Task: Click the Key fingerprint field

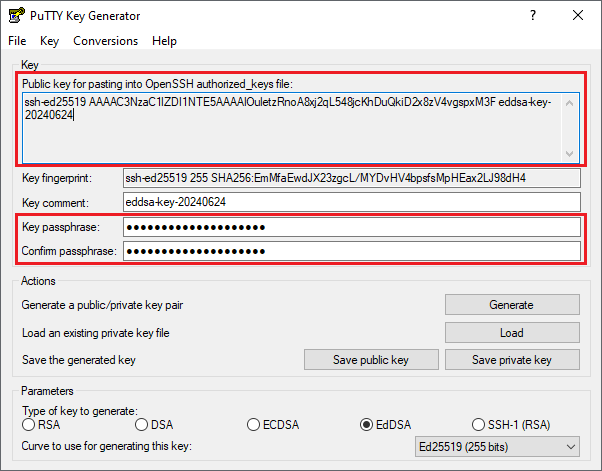Action: pos(352,178)
